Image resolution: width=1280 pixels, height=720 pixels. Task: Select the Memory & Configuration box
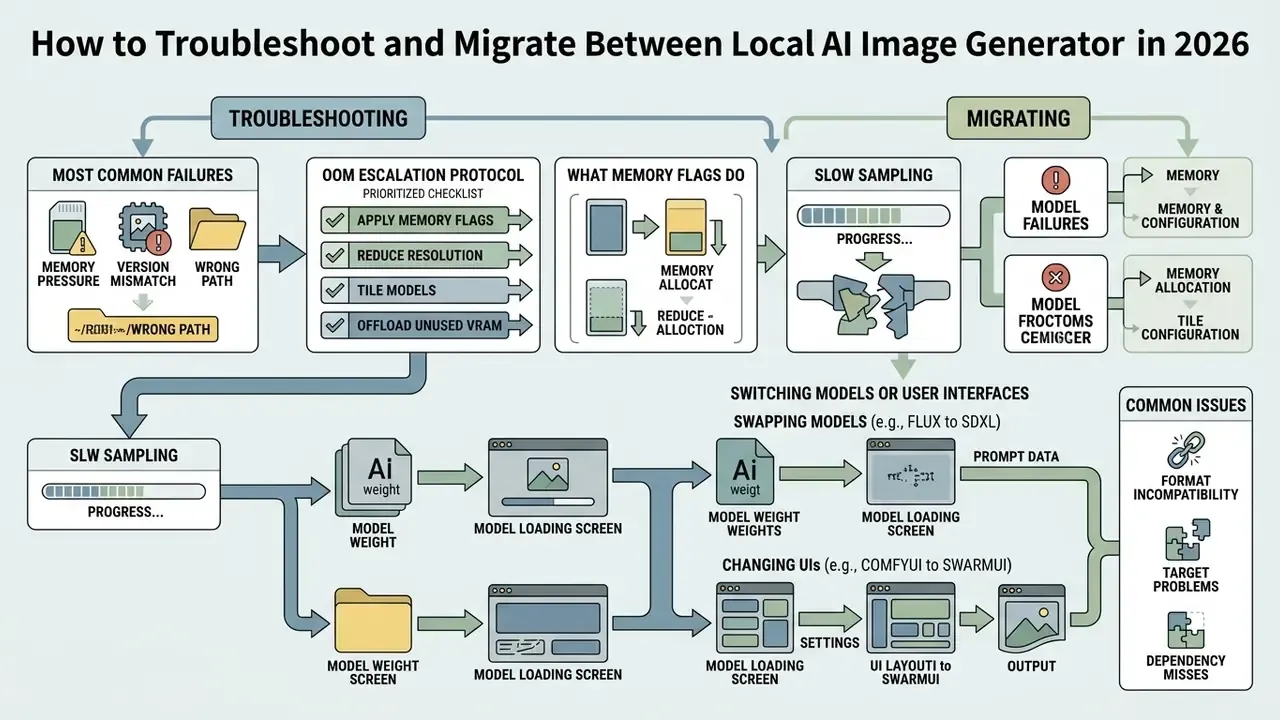1190,216
